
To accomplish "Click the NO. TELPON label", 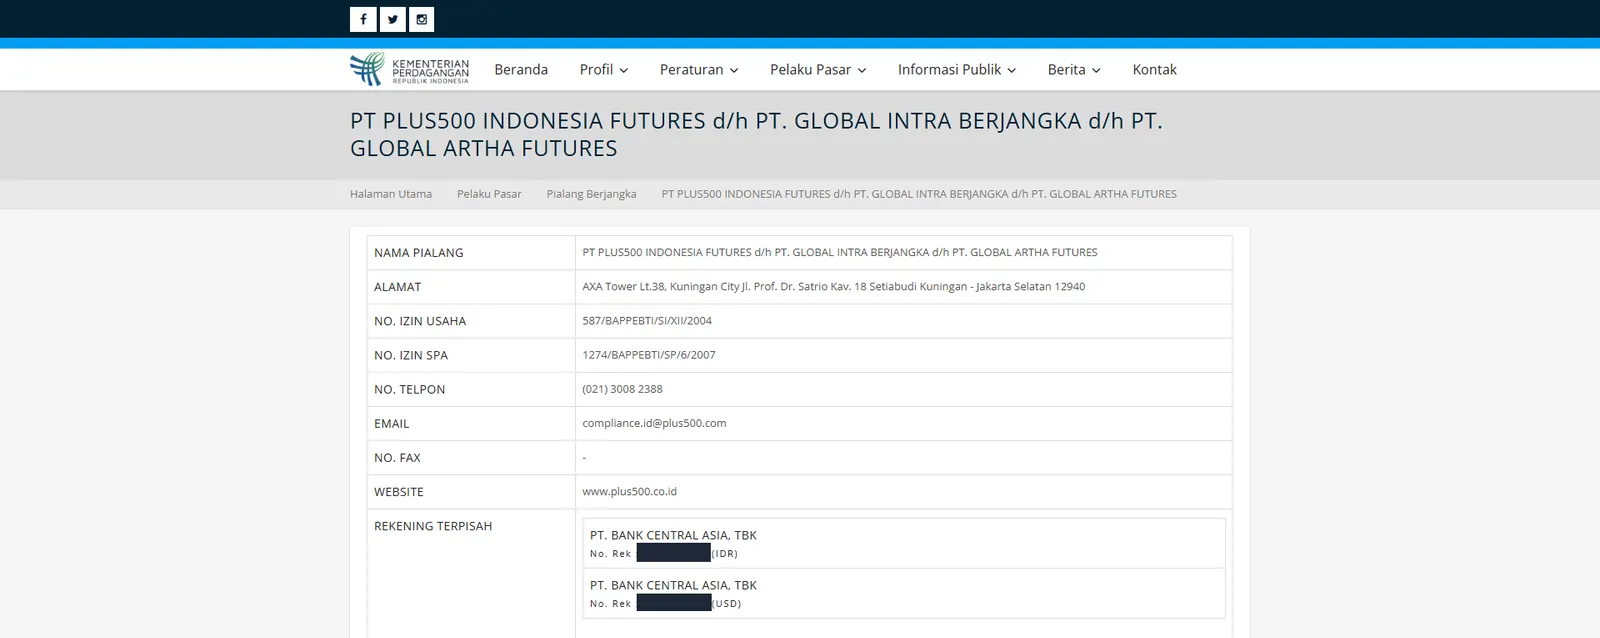I will 410,389.
